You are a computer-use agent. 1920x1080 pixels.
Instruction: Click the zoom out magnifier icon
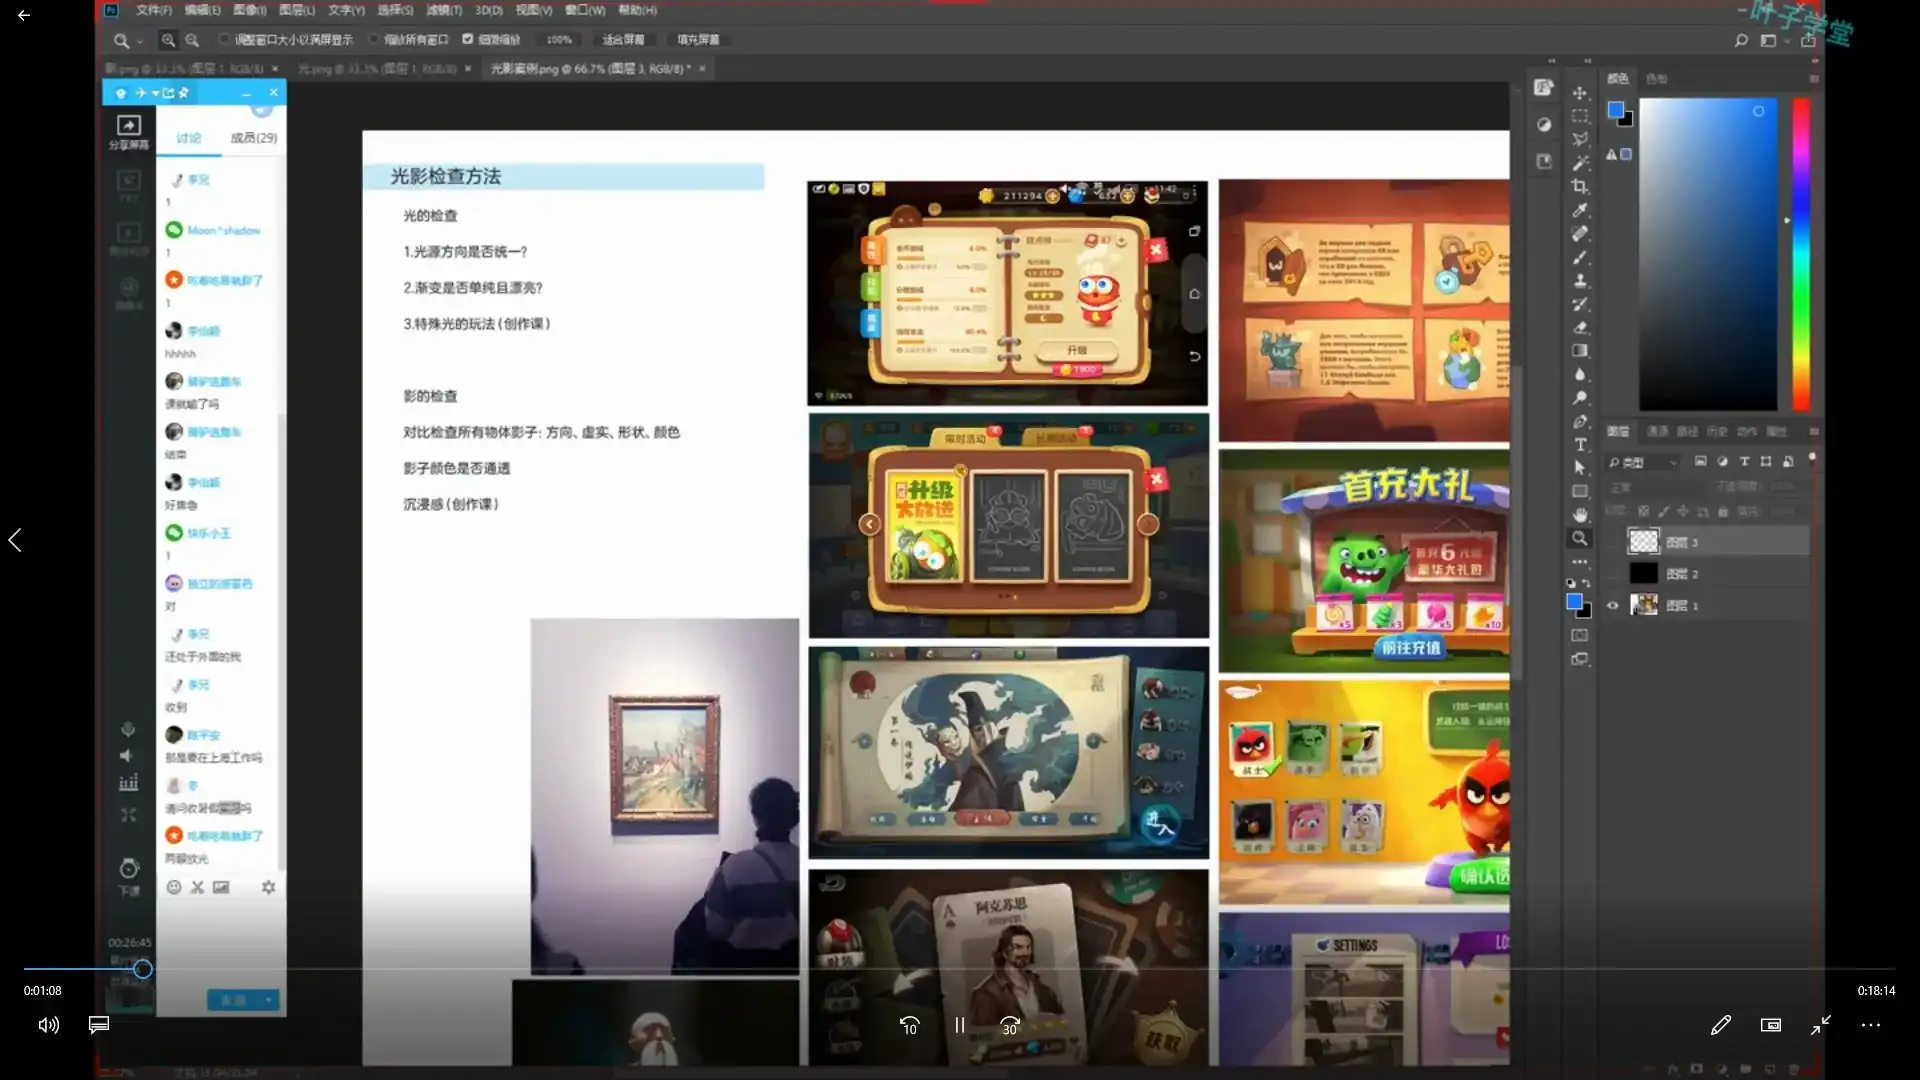[192, 40]
